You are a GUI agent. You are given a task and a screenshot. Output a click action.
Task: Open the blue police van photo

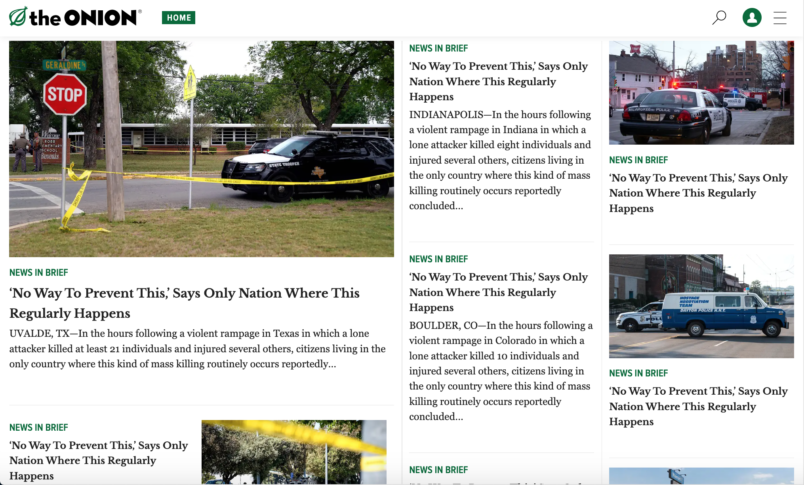tap(700, 305)
